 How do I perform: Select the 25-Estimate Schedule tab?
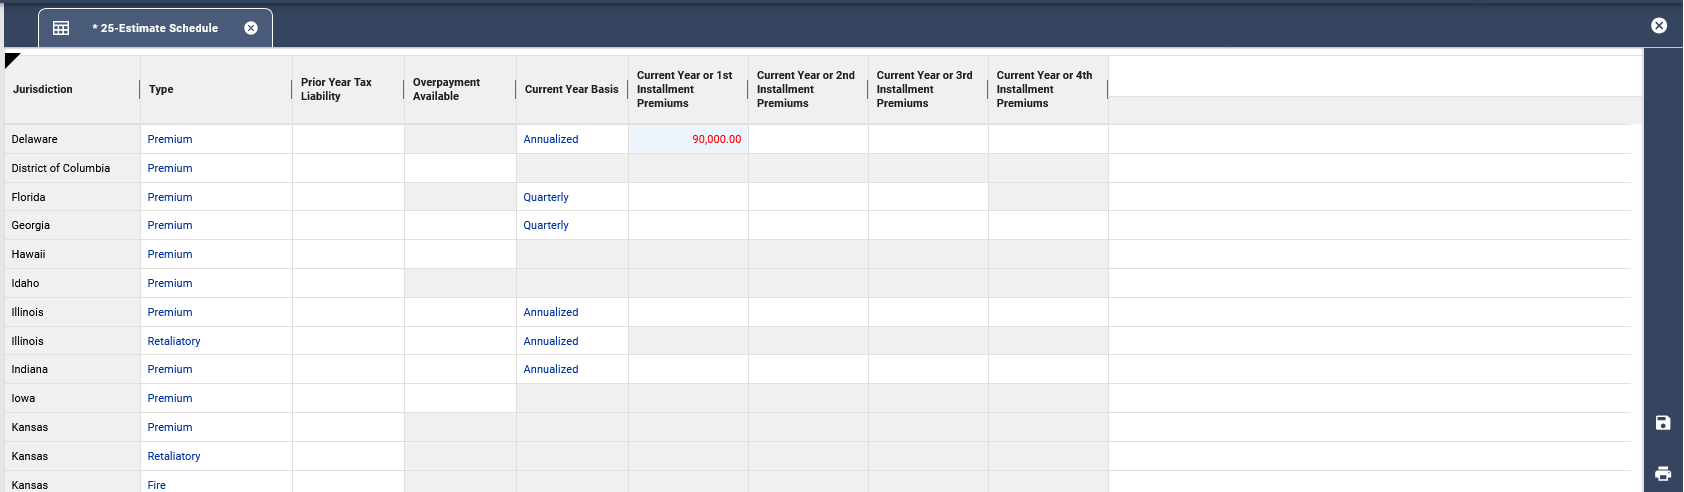pos(155,28)
